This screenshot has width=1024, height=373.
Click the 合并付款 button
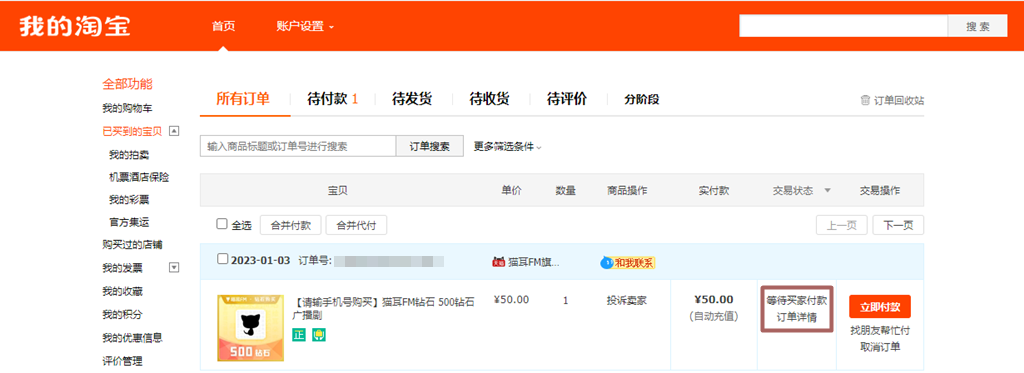pos(291,225)
